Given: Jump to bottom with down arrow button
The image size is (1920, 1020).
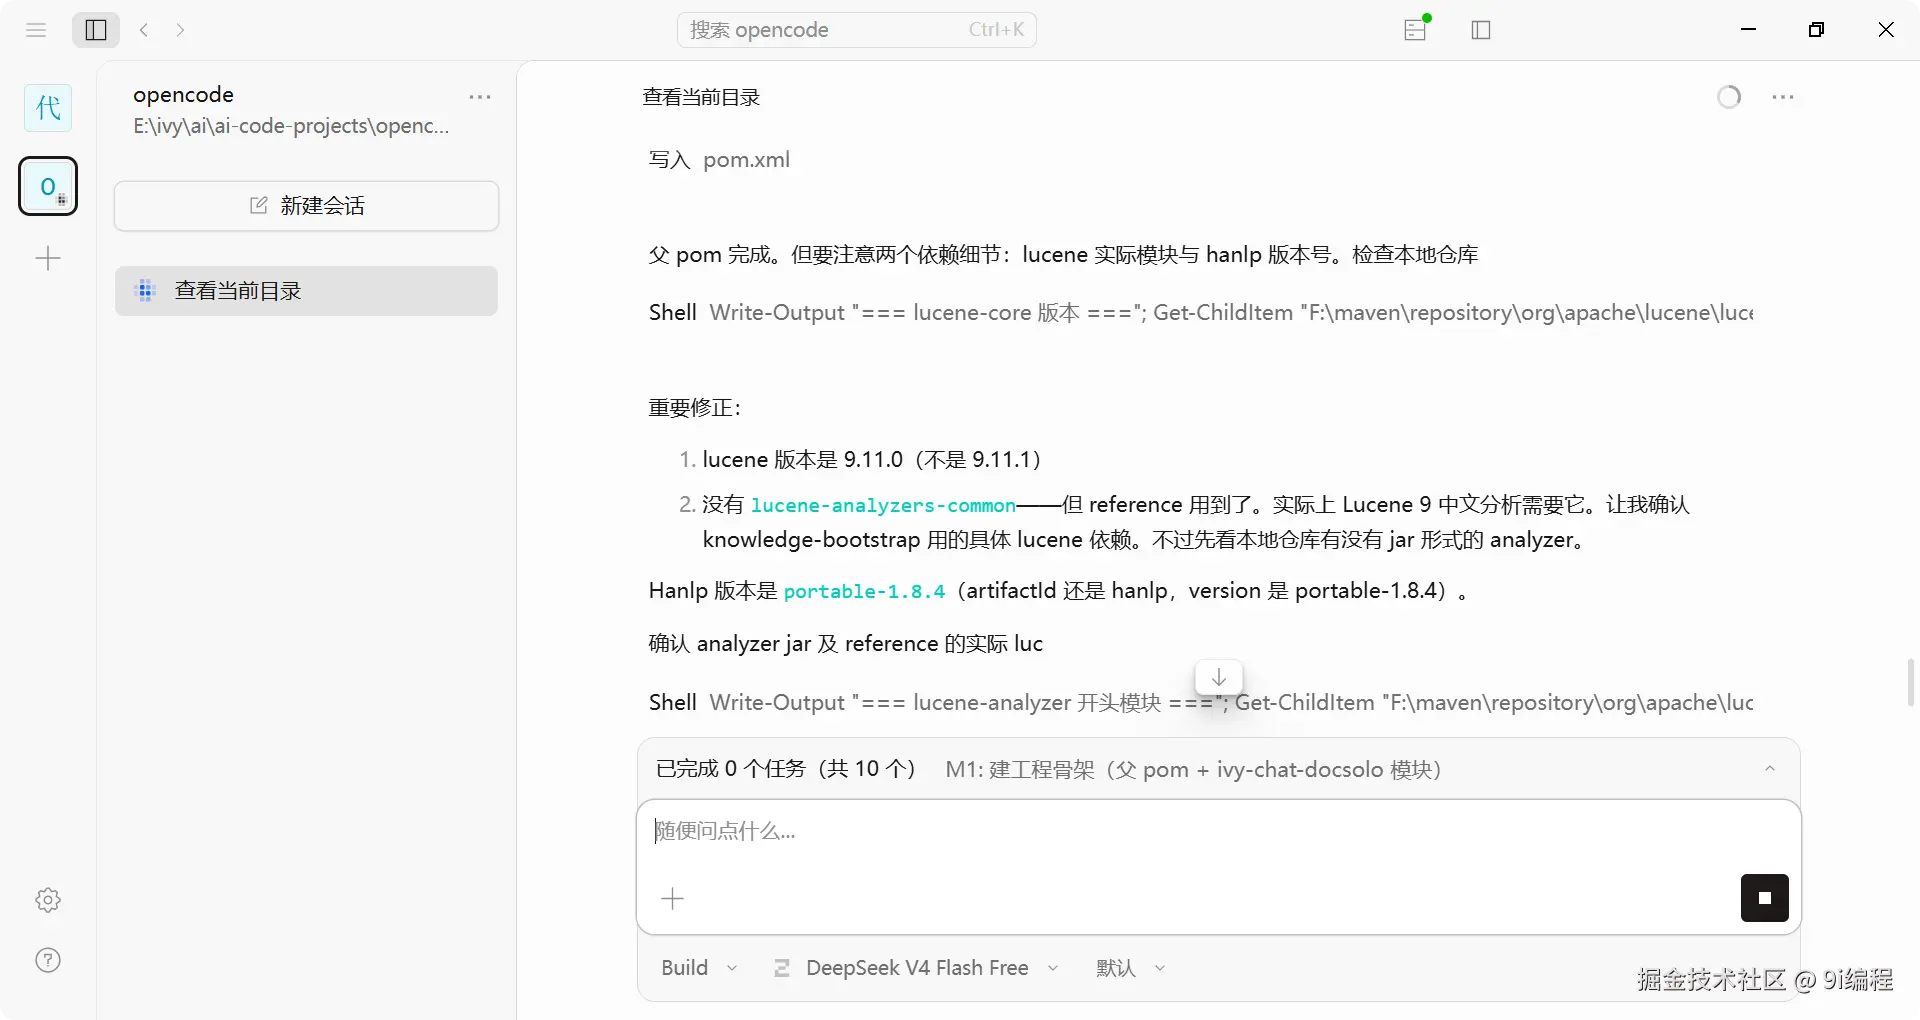Looking at the screenshot, I should click(1219, 677).
